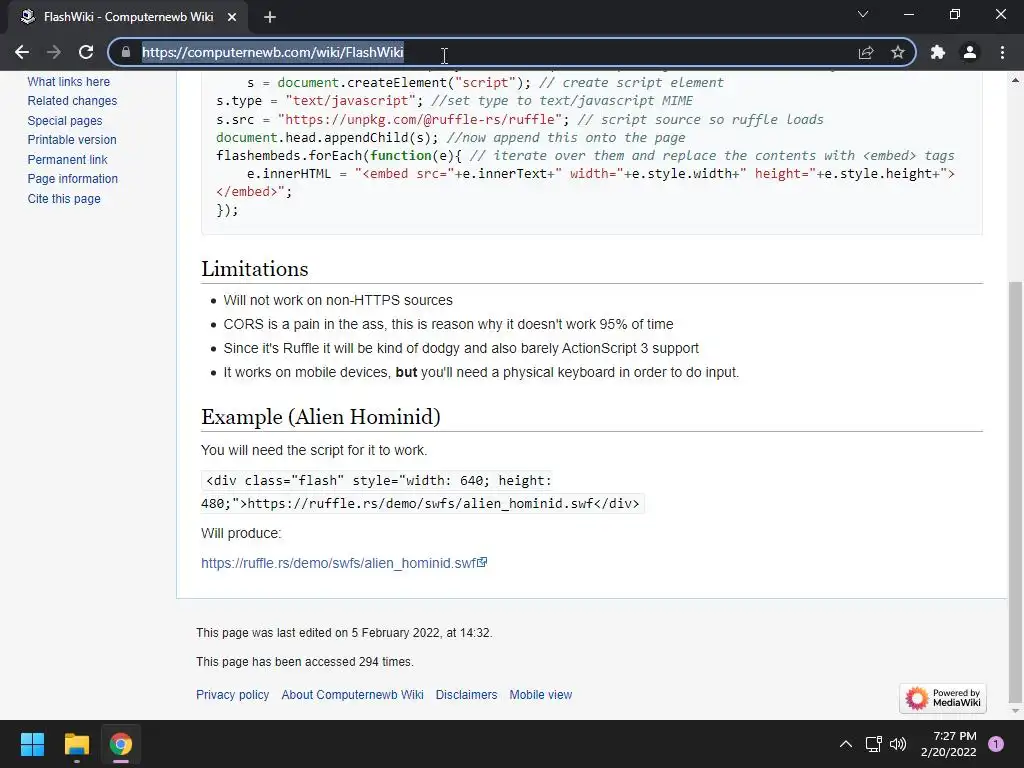Switch to Mobile view
Screen dimensions: 1024x768
541,695
